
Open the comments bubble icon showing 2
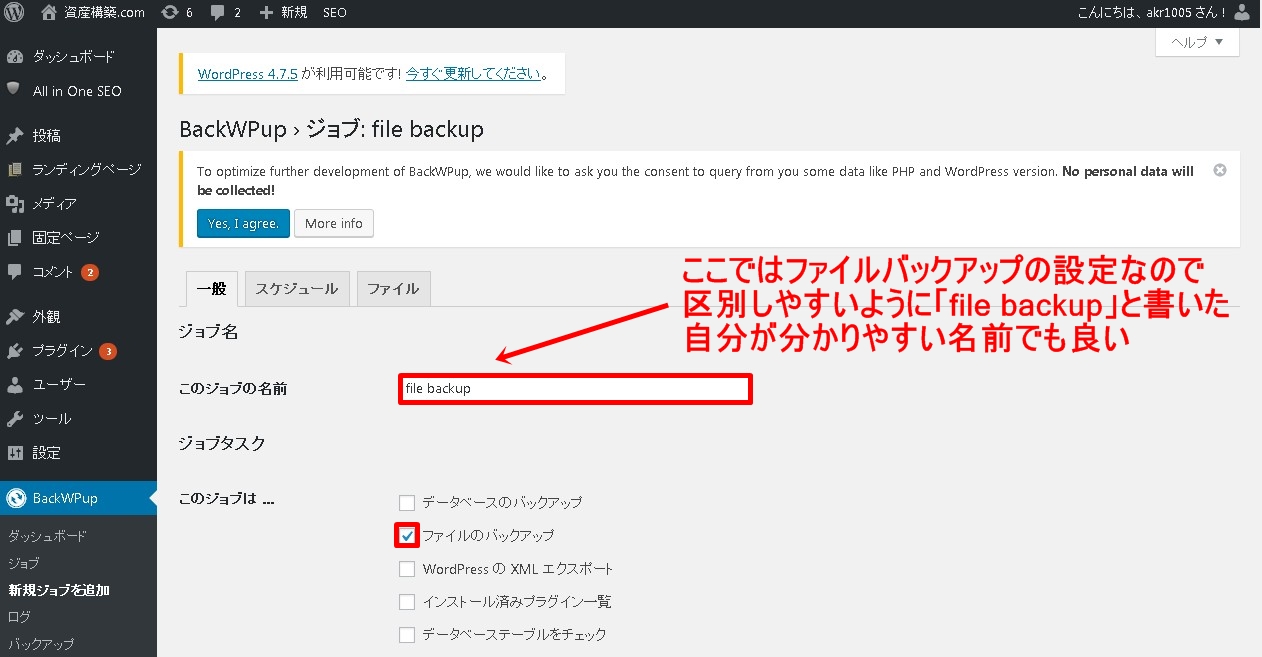217,13
